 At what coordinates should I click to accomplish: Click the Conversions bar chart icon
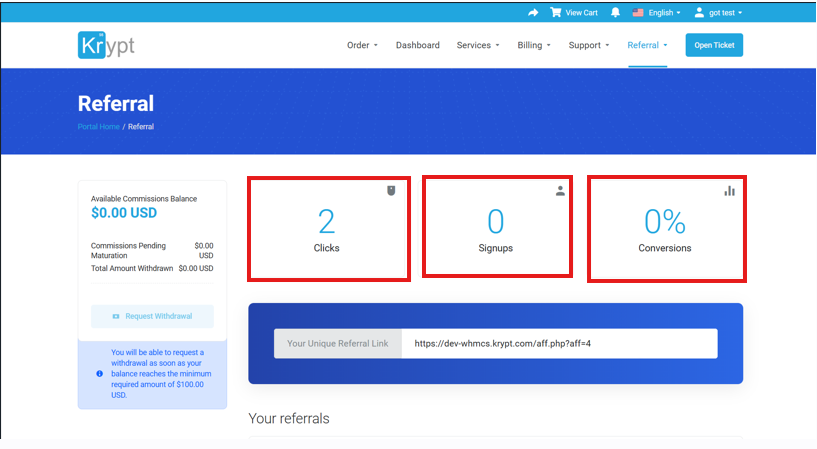click(729, 190)
